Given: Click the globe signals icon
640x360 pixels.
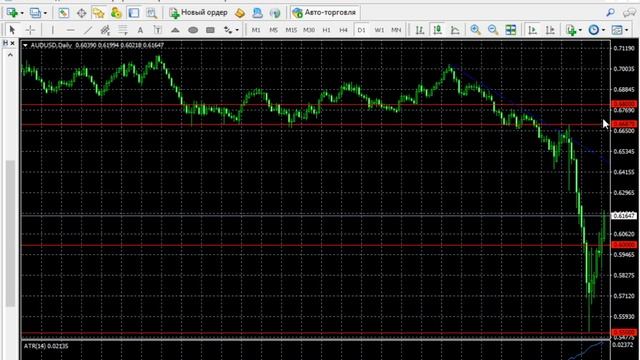Looking at the screenshot, I should point(275,13).
